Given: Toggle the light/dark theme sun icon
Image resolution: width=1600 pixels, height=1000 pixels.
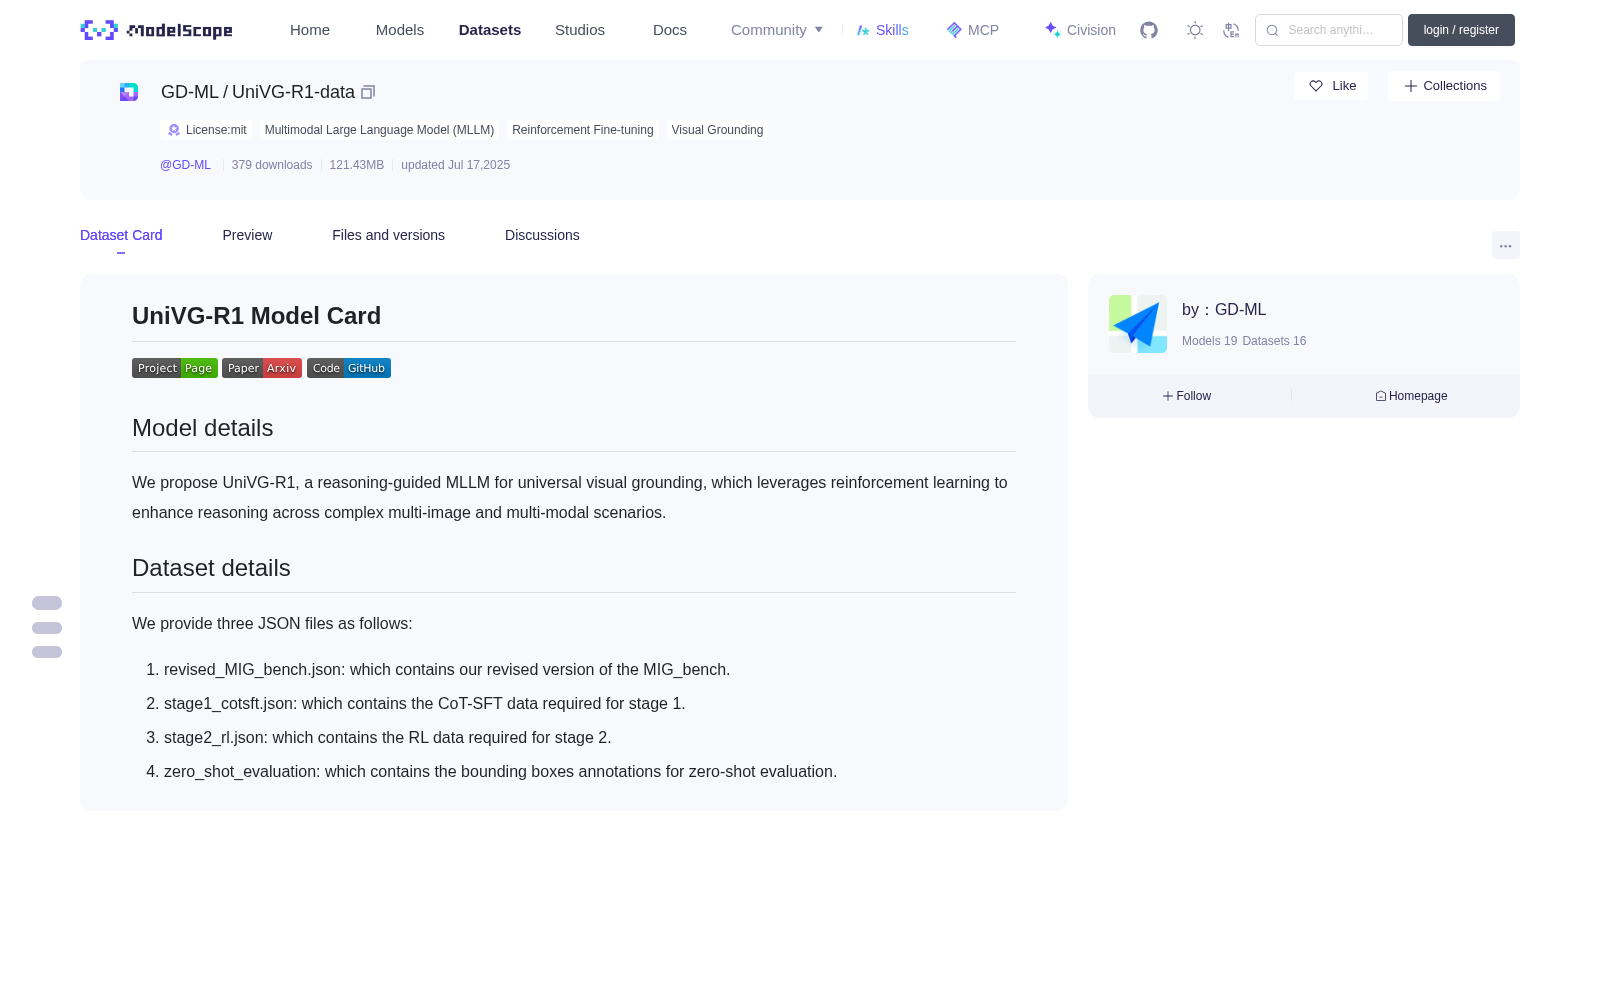Looking at the screenshot, I should [1195, 30].
